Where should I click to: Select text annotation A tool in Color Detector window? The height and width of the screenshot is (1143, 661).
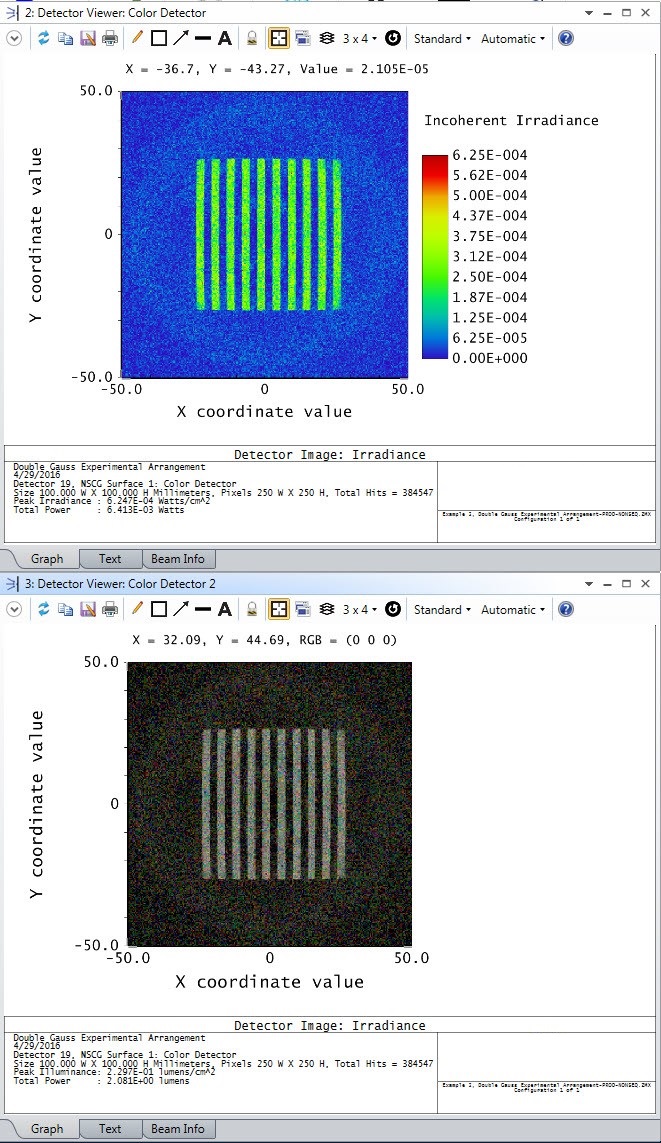[225, 39]
